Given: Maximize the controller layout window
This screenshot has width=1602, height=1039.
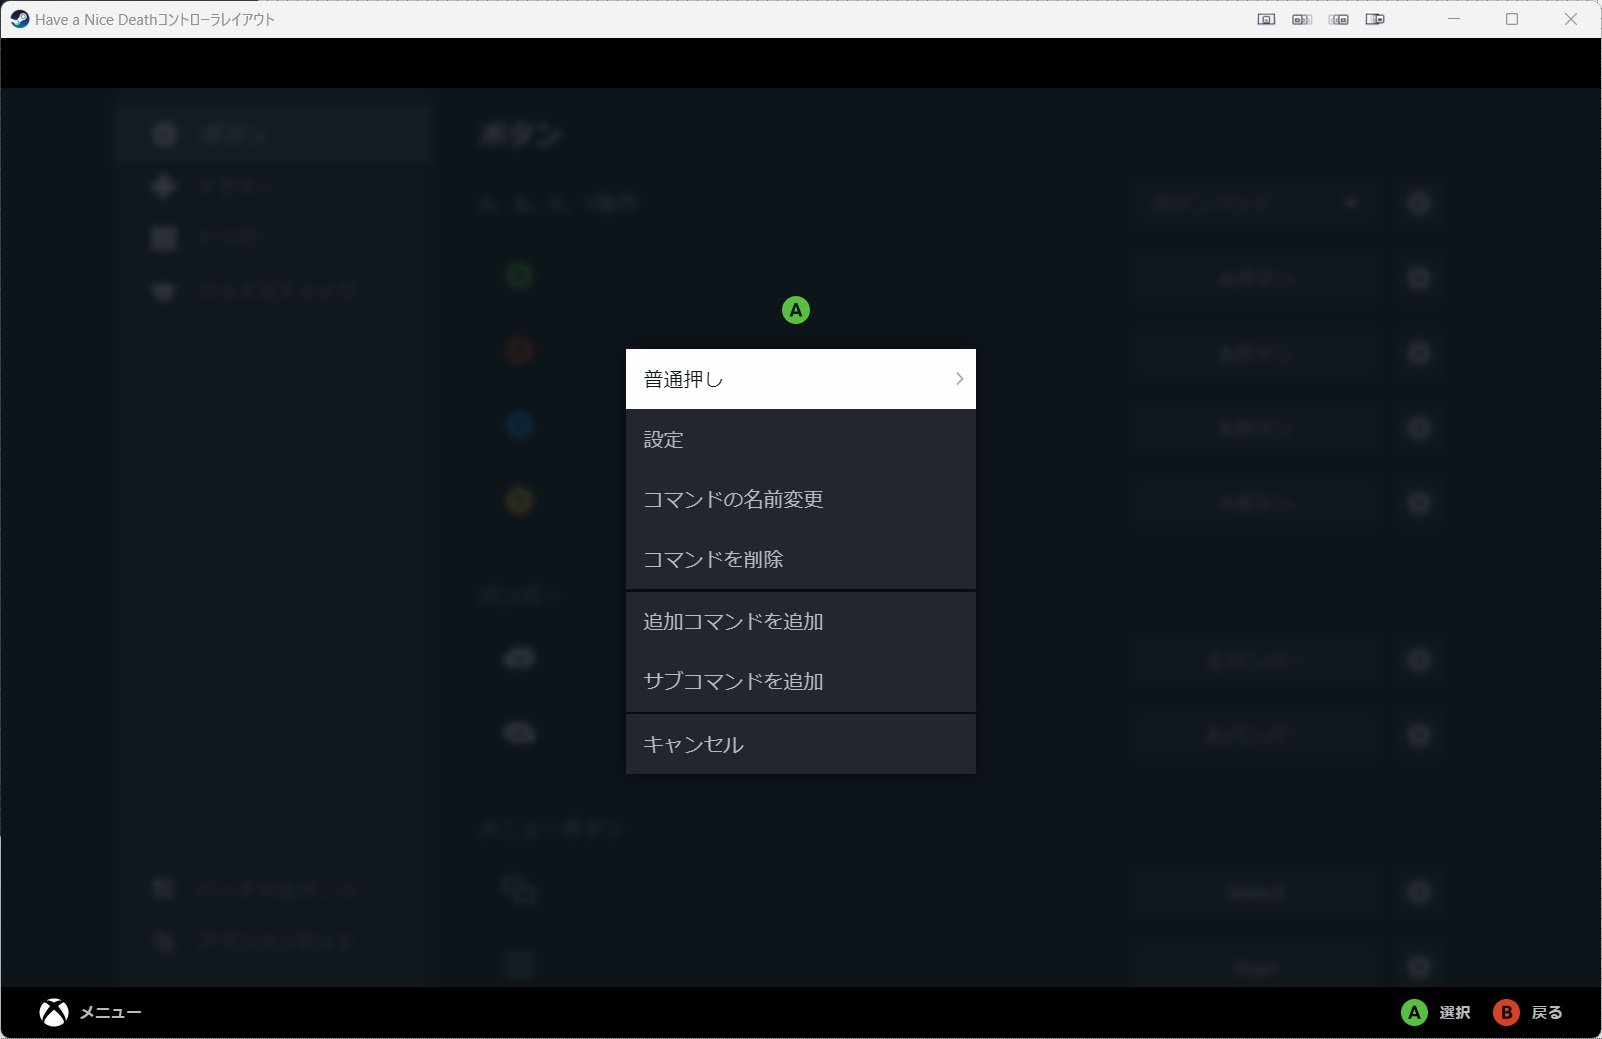Looking at the screenshot, I should [x=1512, y=19].
